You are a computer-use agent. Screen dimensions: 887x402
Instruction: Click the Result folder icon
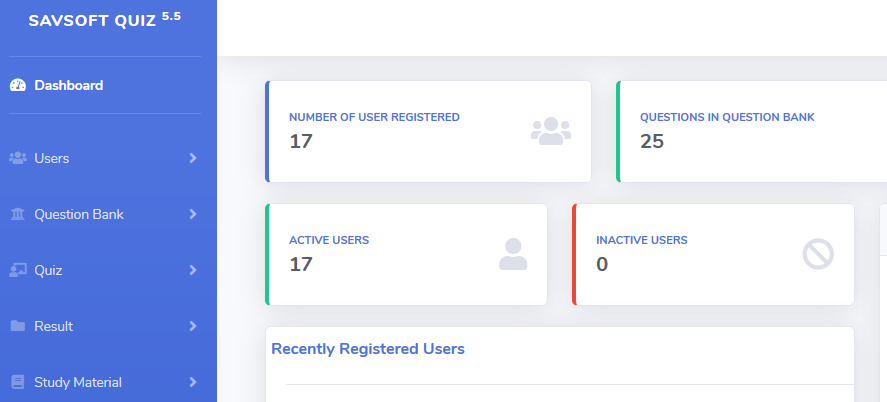18,326
